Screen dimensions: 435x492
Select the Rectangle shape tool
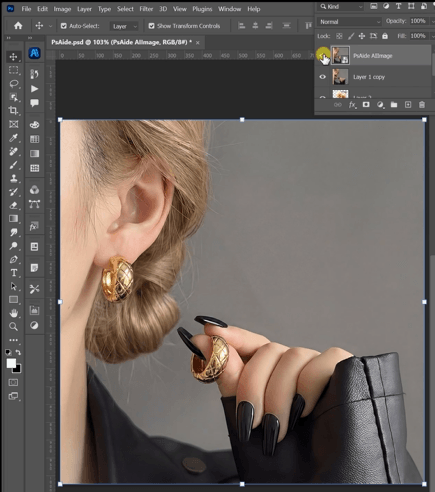[x=13, y=300]
